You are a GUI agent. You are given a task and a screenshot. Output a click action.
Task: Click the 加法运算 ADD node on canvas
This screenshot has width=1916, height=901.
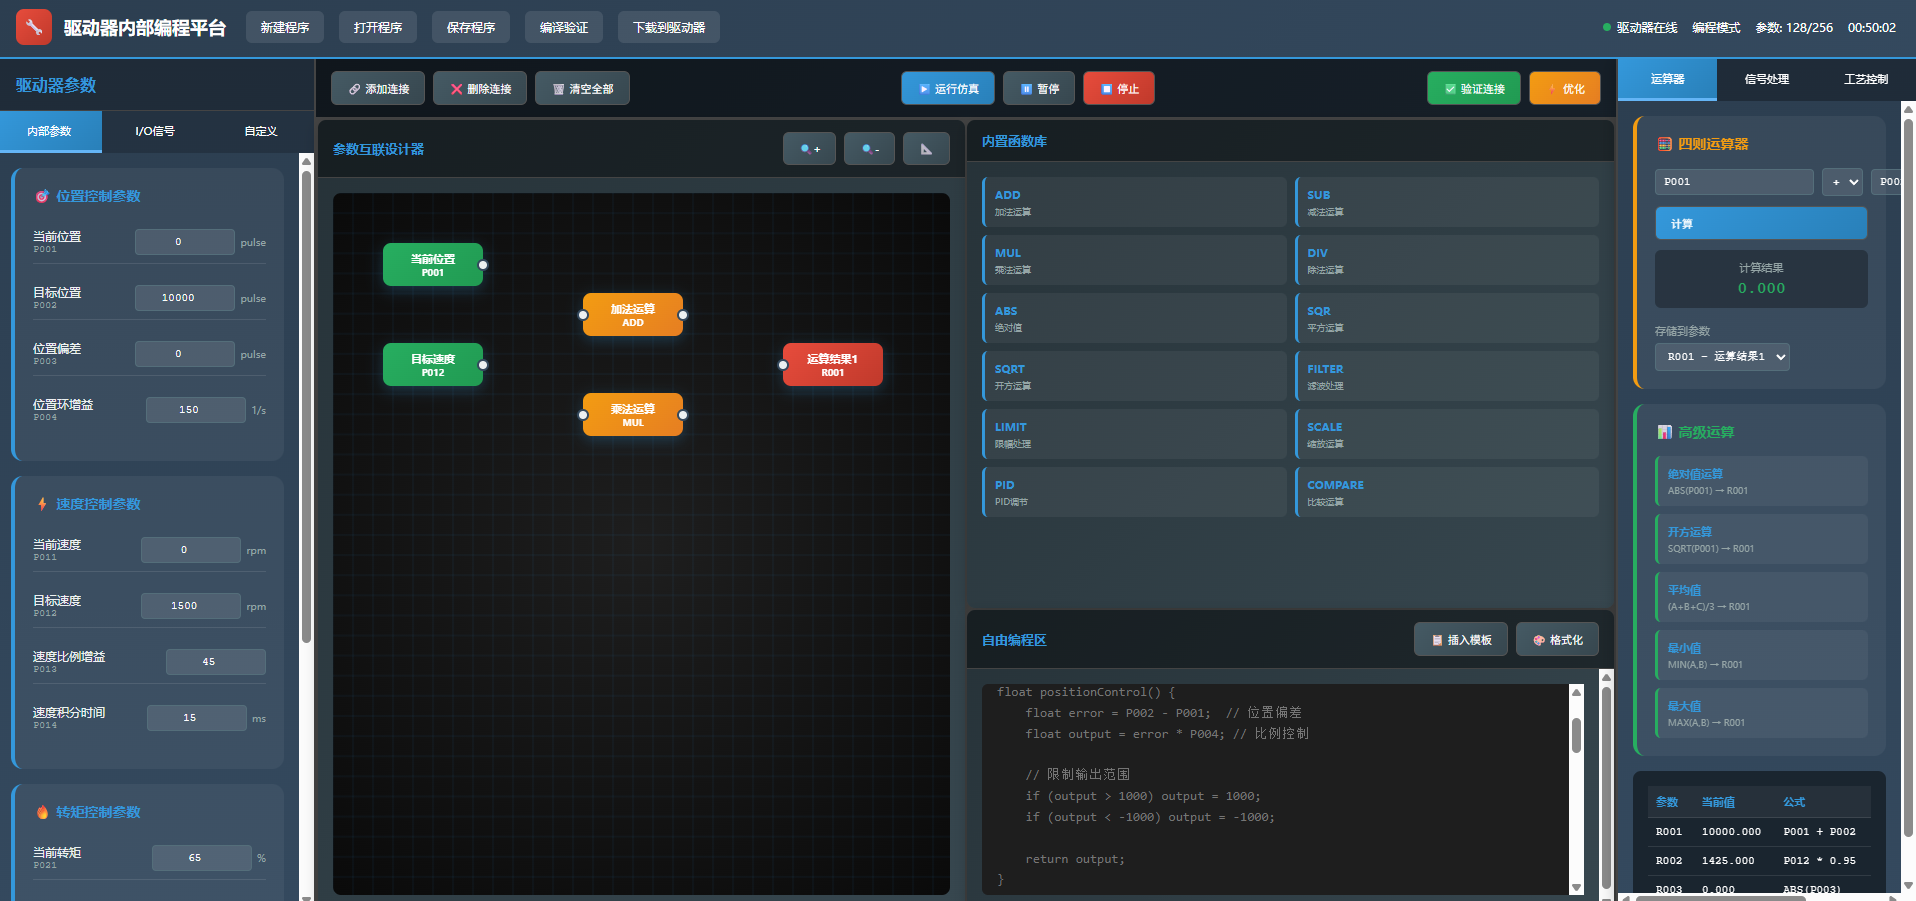coord(632,315)
